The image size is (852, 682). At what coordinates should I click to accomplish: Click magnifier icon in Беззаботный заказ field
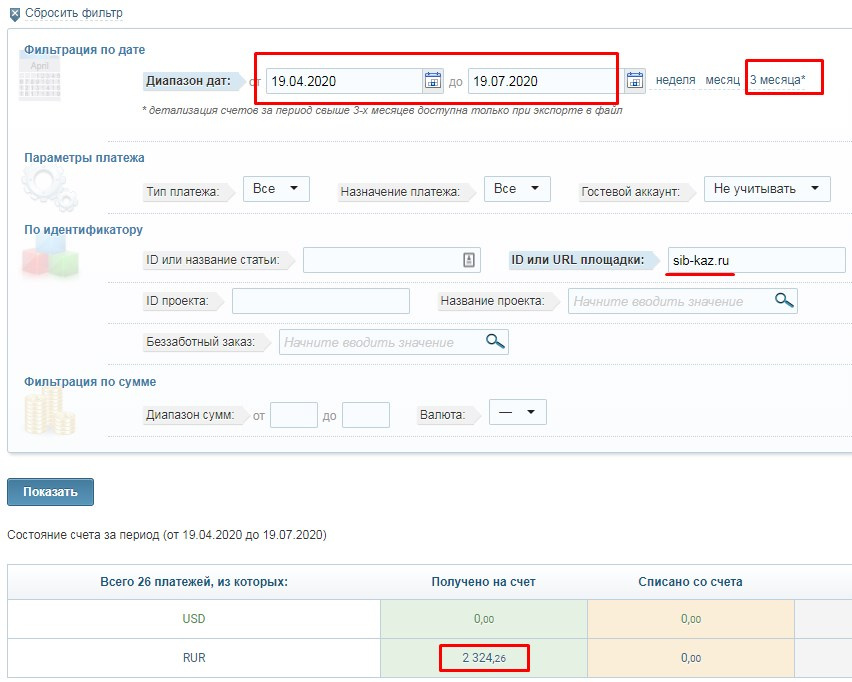(x=495, y=341)
